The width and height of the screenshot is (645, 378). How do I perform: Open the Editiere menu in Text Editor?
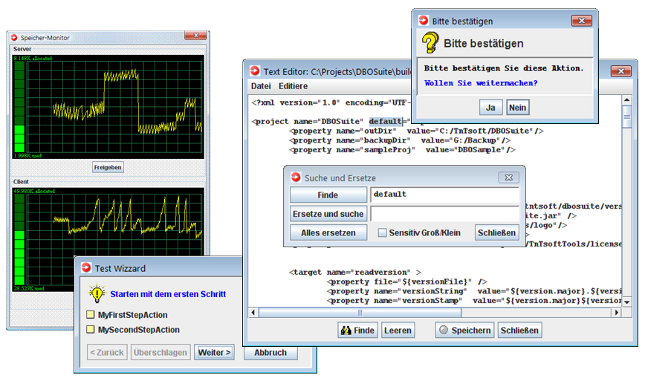tap(293, 86)
